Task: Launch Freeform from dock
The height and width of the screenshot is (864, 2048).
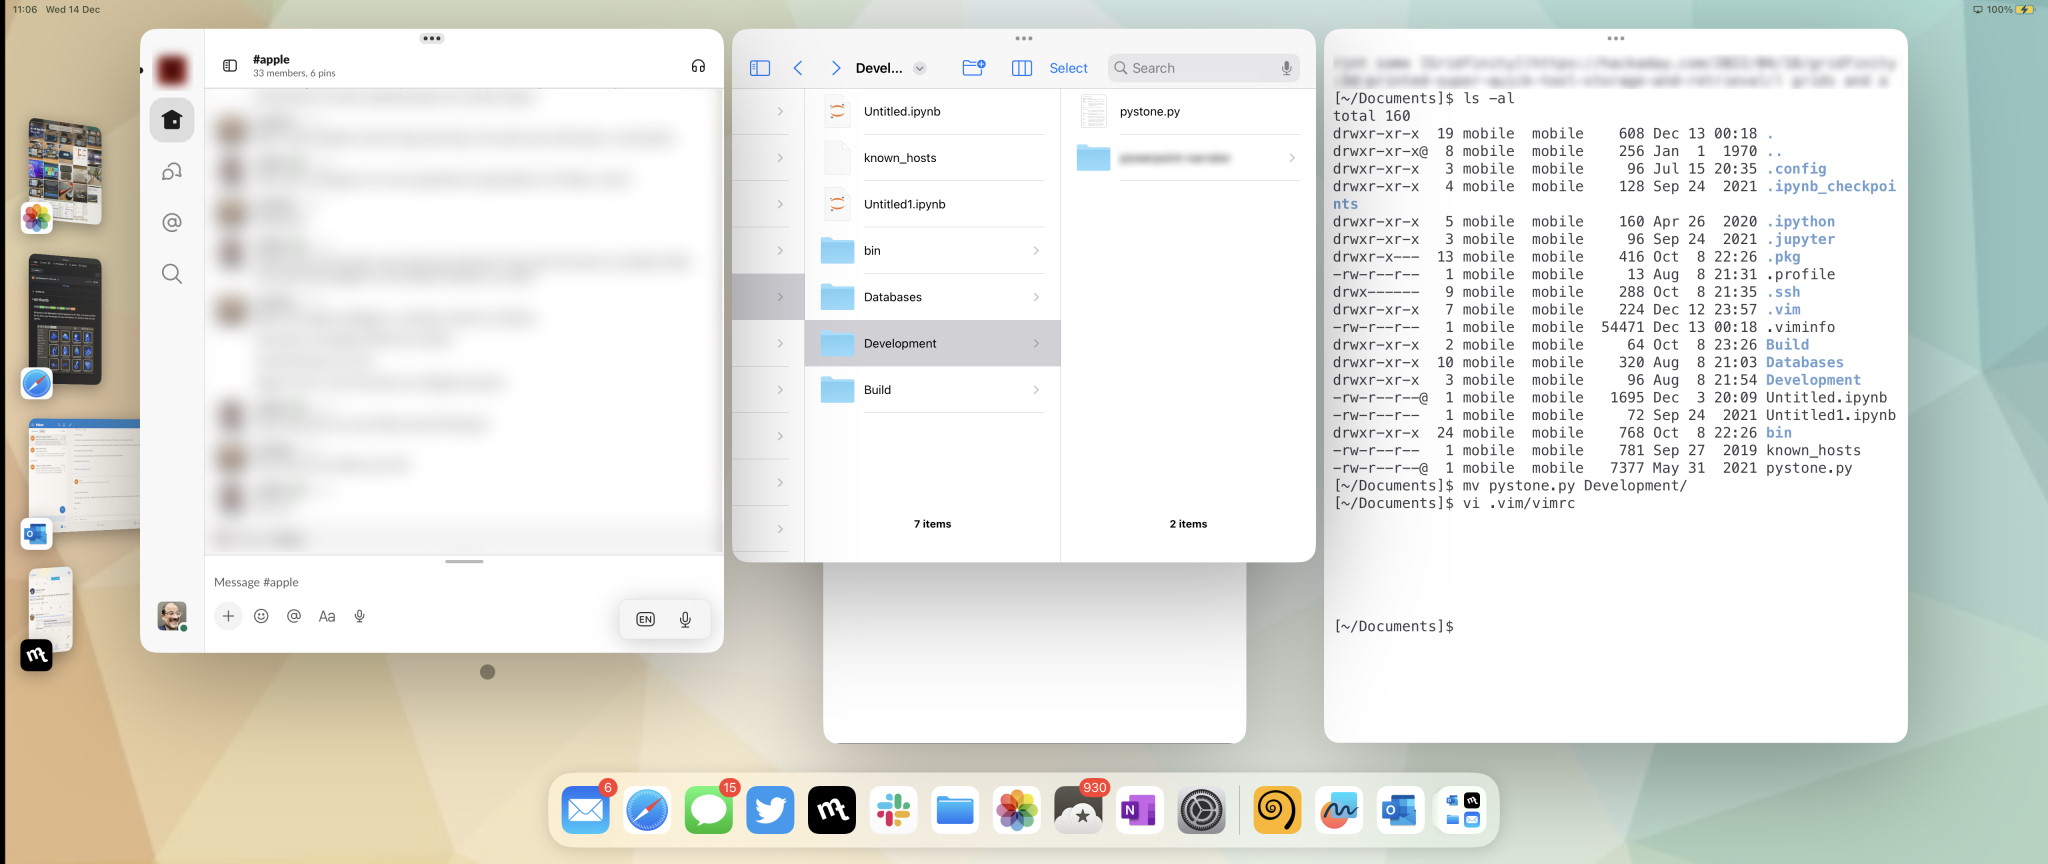Action: click(x=1338, y=809)
